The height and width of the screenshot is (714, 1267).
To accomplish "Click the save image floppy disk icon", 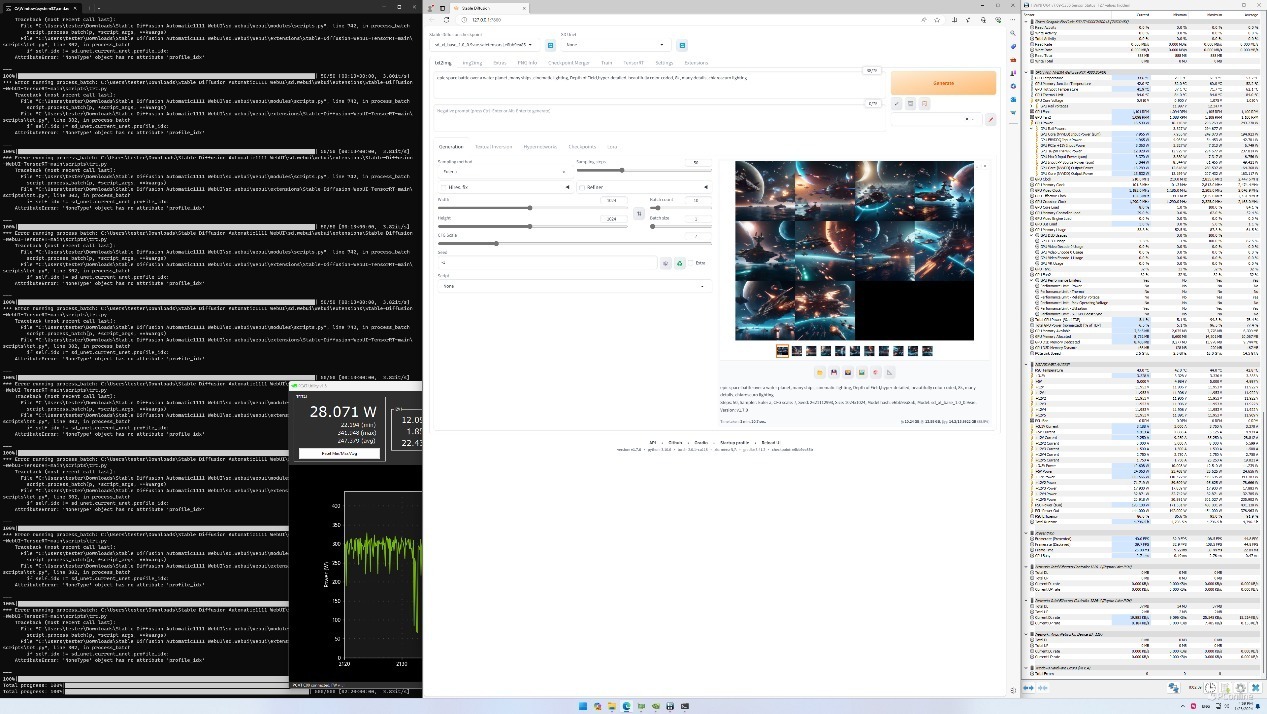I will click(833, 372).
